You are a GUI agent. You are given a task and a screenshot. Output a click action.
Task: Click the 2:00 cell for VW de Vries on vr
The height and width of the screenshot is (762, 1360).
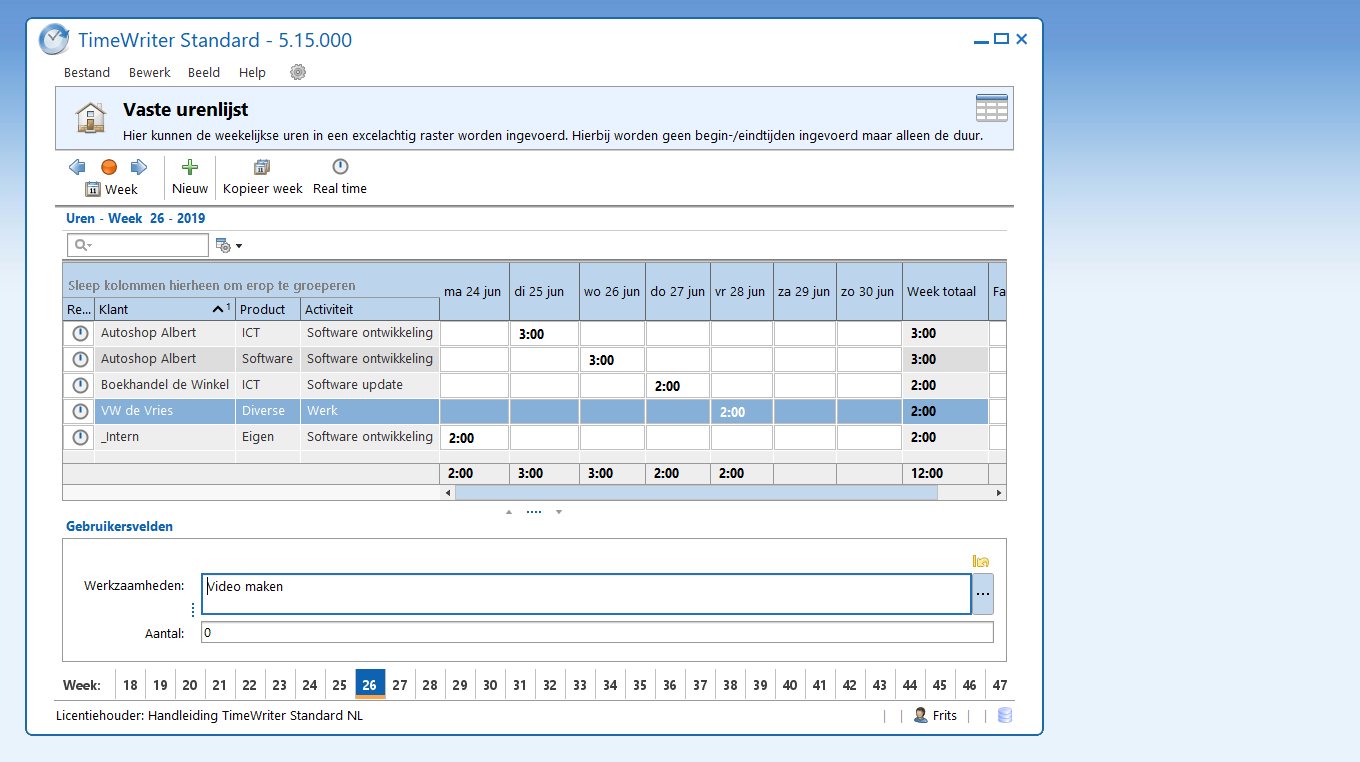tap(742, 411)
